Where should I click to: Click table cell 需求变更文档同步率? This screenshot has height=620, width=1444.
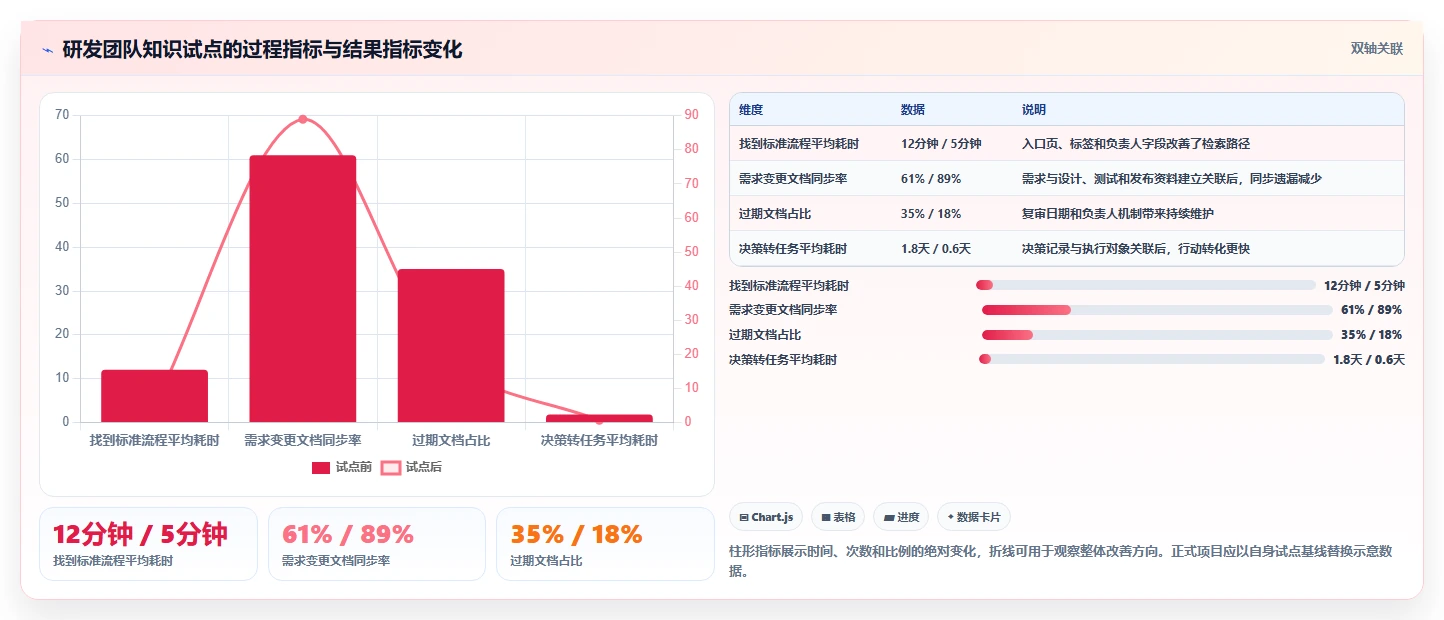pyautogui.click(x=793, y=179)
